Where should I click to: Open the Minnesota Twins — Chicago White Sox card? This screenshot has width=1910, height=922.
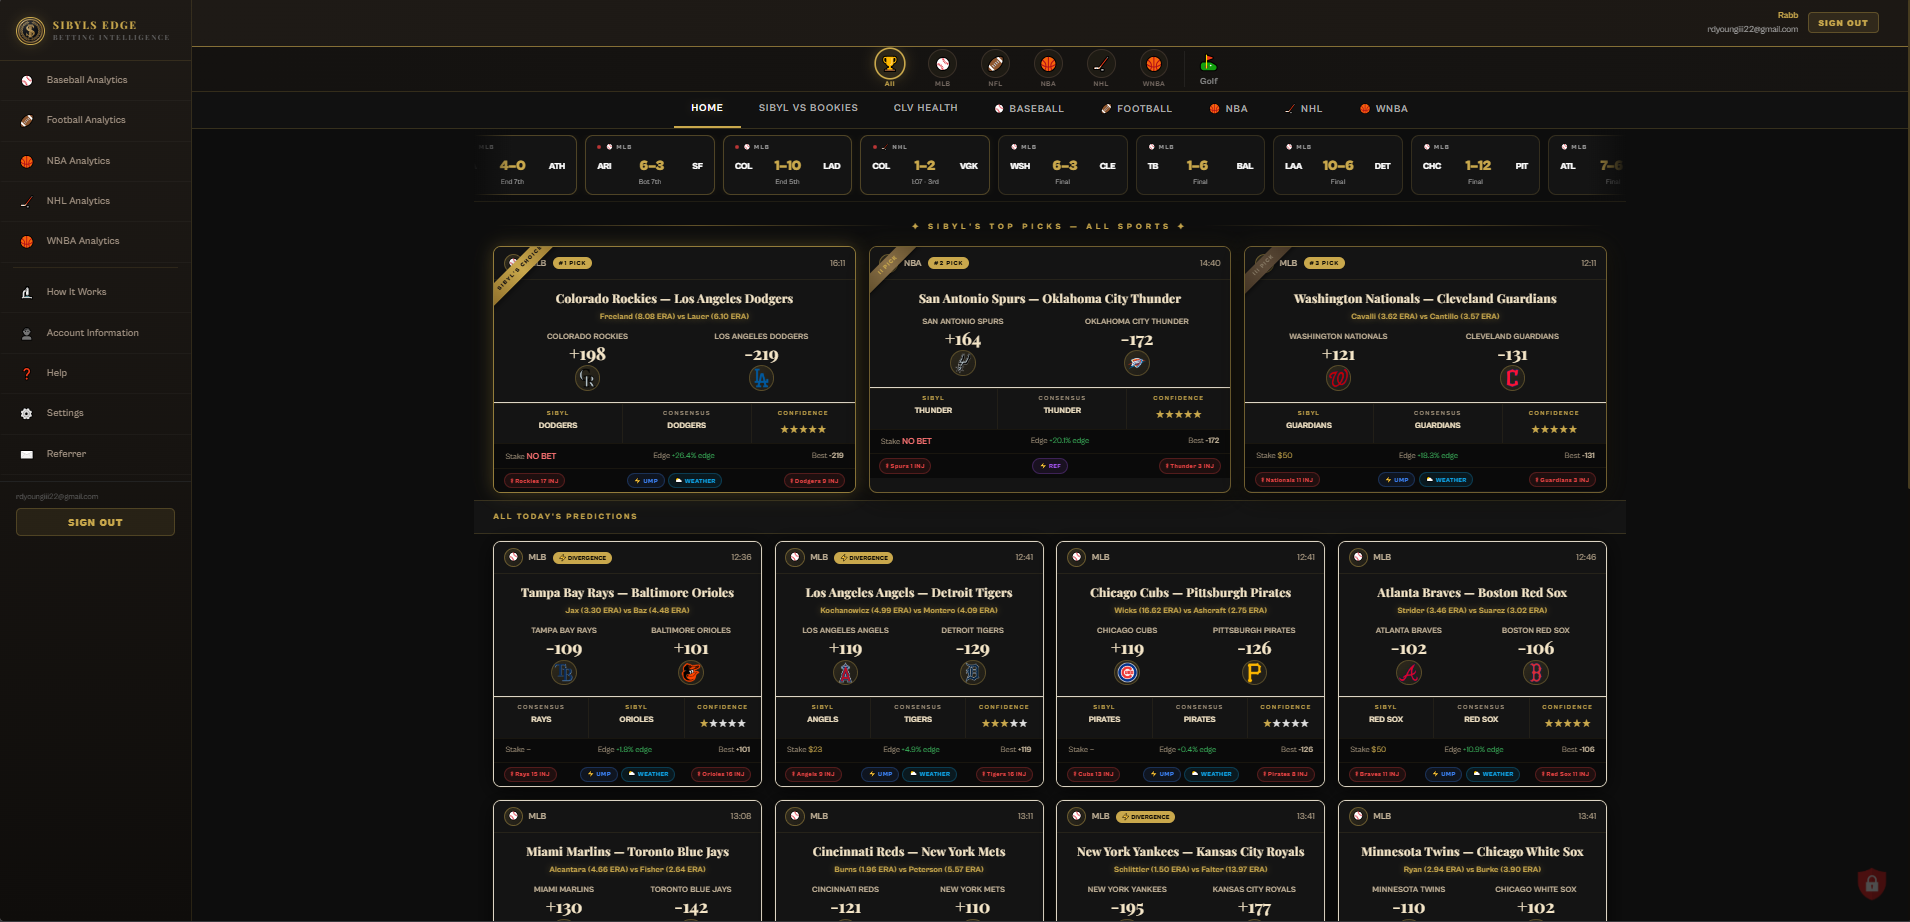coord(1472,861)
